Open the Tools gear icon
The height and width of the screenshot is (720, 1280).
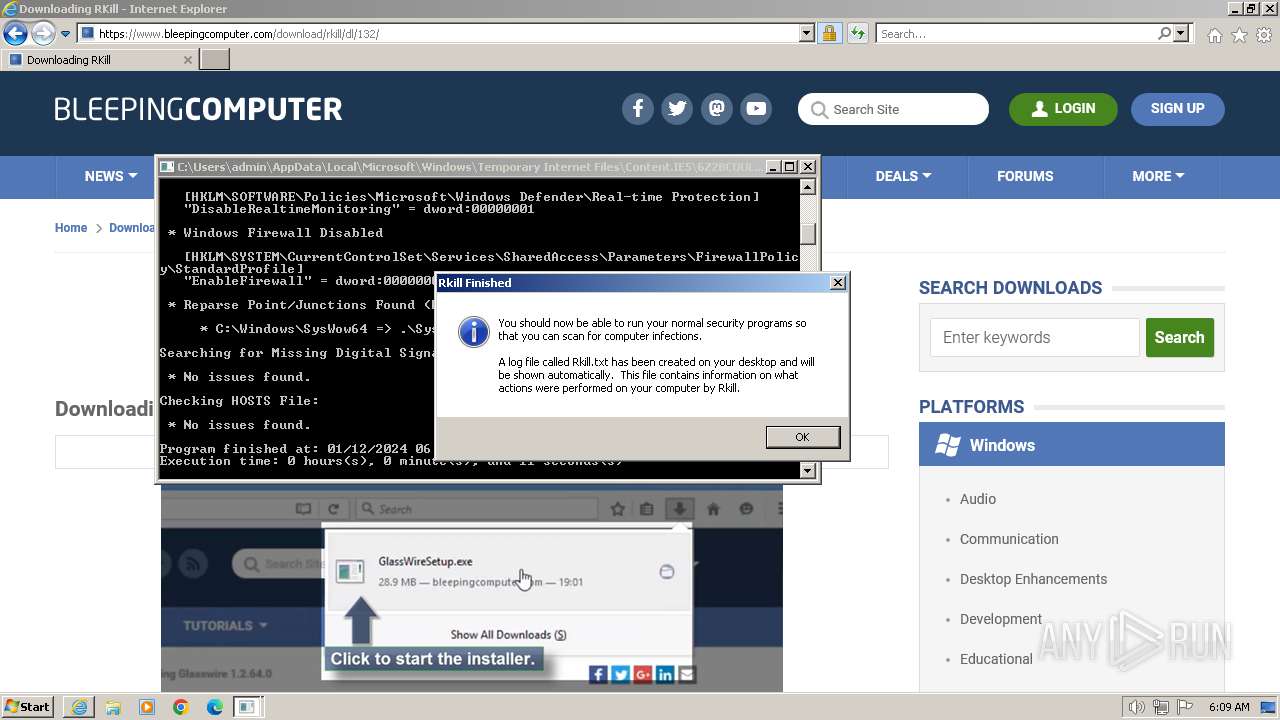pyautogui.click(x=1264, y=35)
